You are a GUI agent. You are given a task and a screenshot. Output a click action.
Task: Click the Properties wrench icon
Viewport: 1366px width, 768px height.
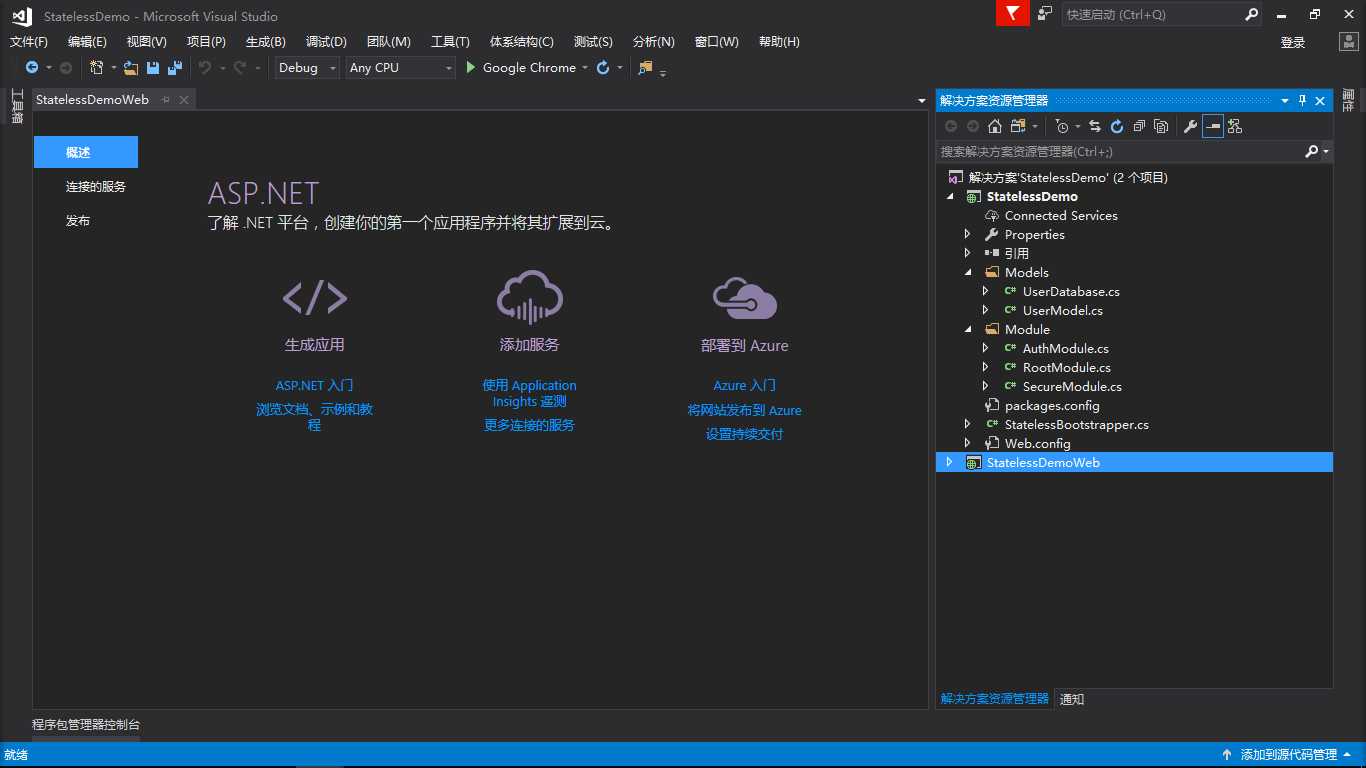(x=1190, y=126)
